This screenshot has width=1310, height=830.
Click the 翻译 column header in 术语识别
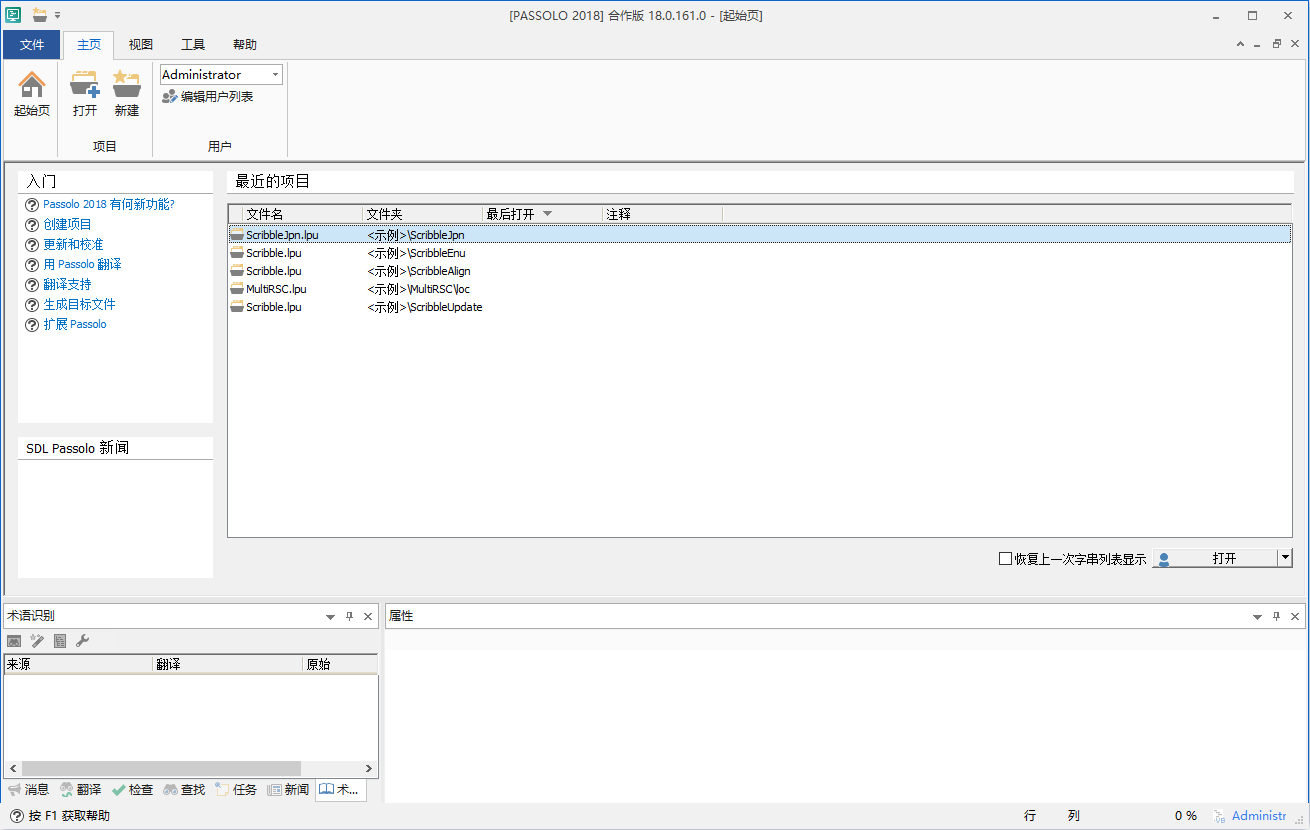click(x=227, y=664)
